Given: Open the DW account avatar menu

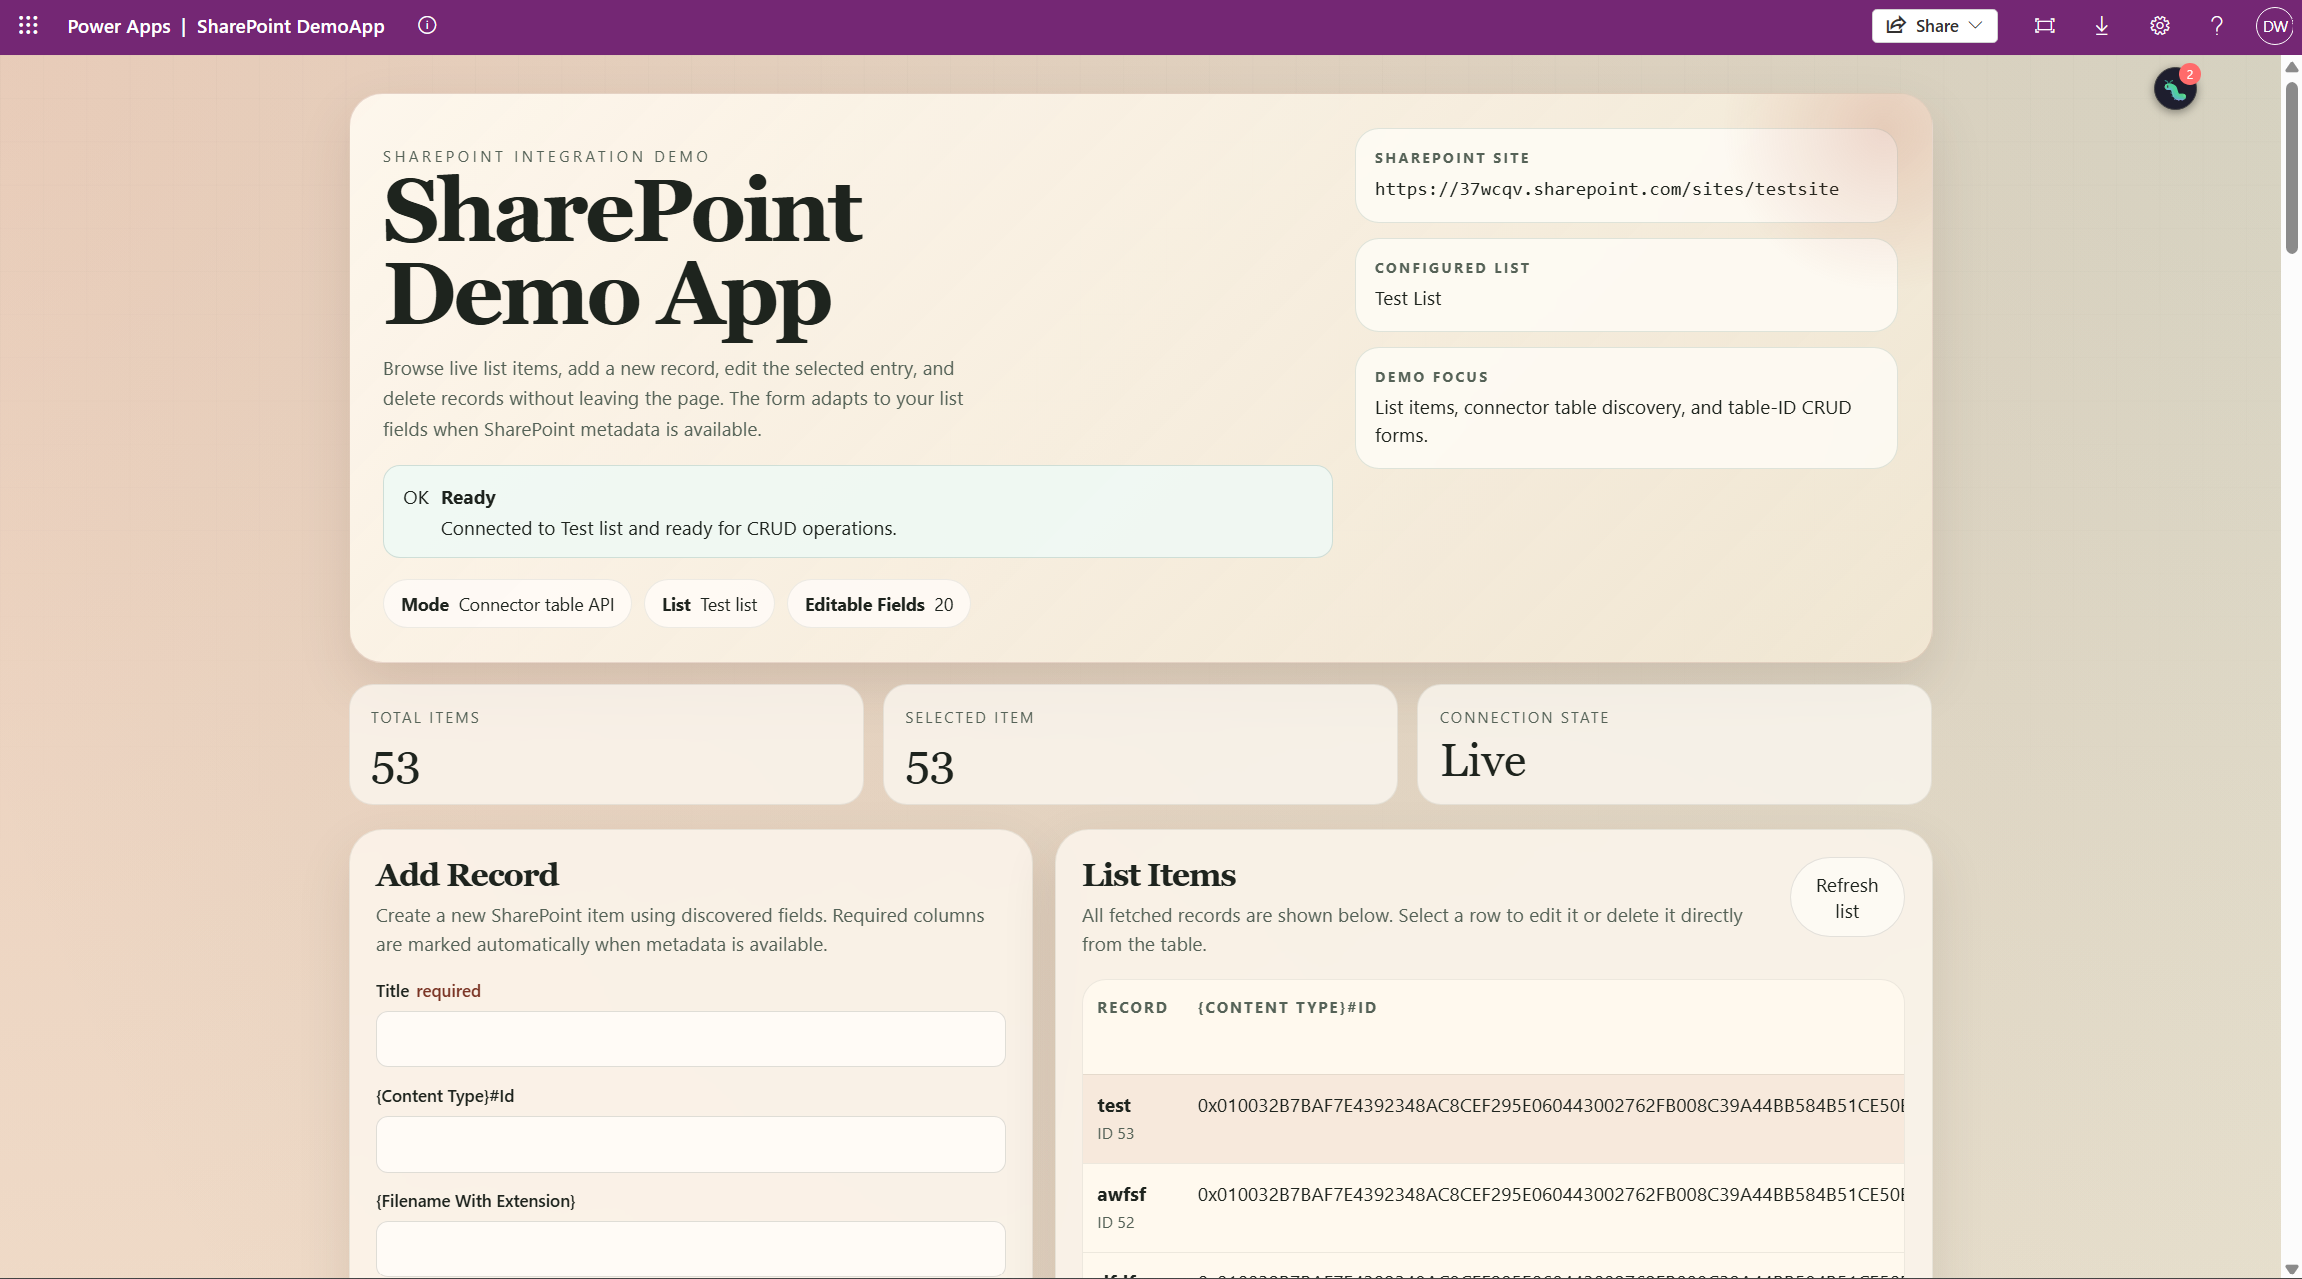Looking at the screenshot, I should [2274, 26].
